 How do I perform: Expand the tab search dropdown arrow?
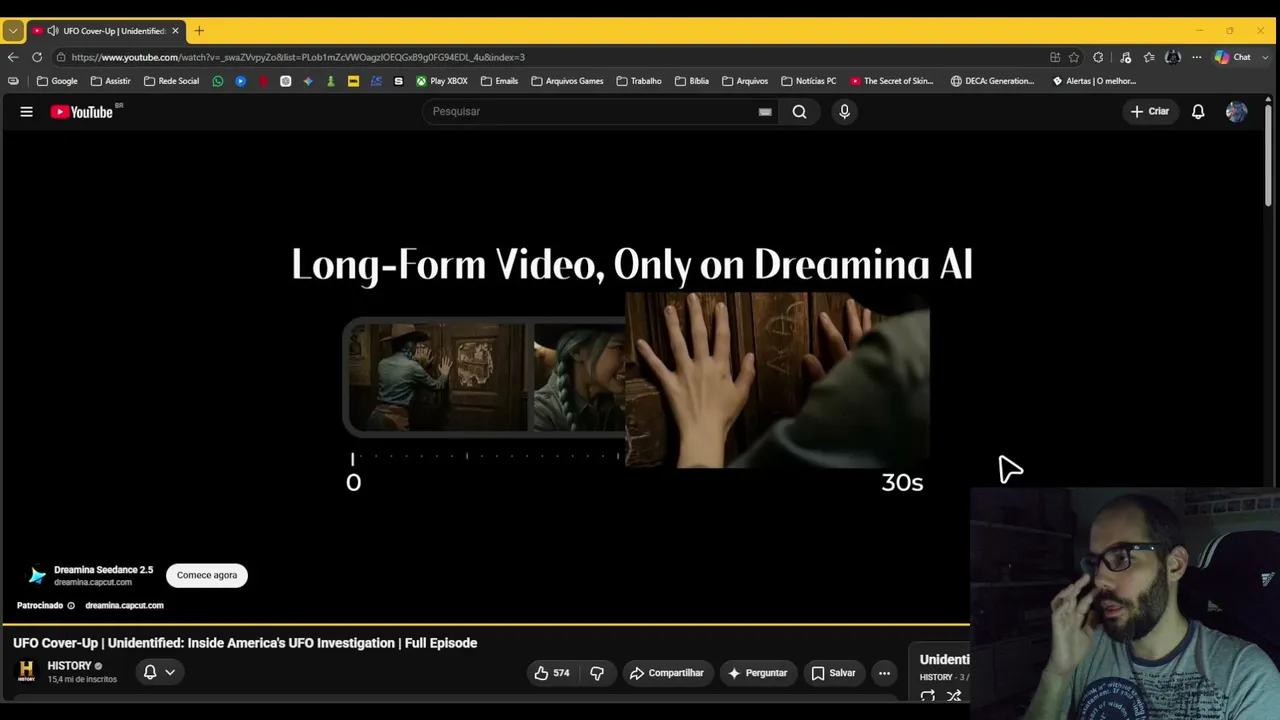point(13,31)
